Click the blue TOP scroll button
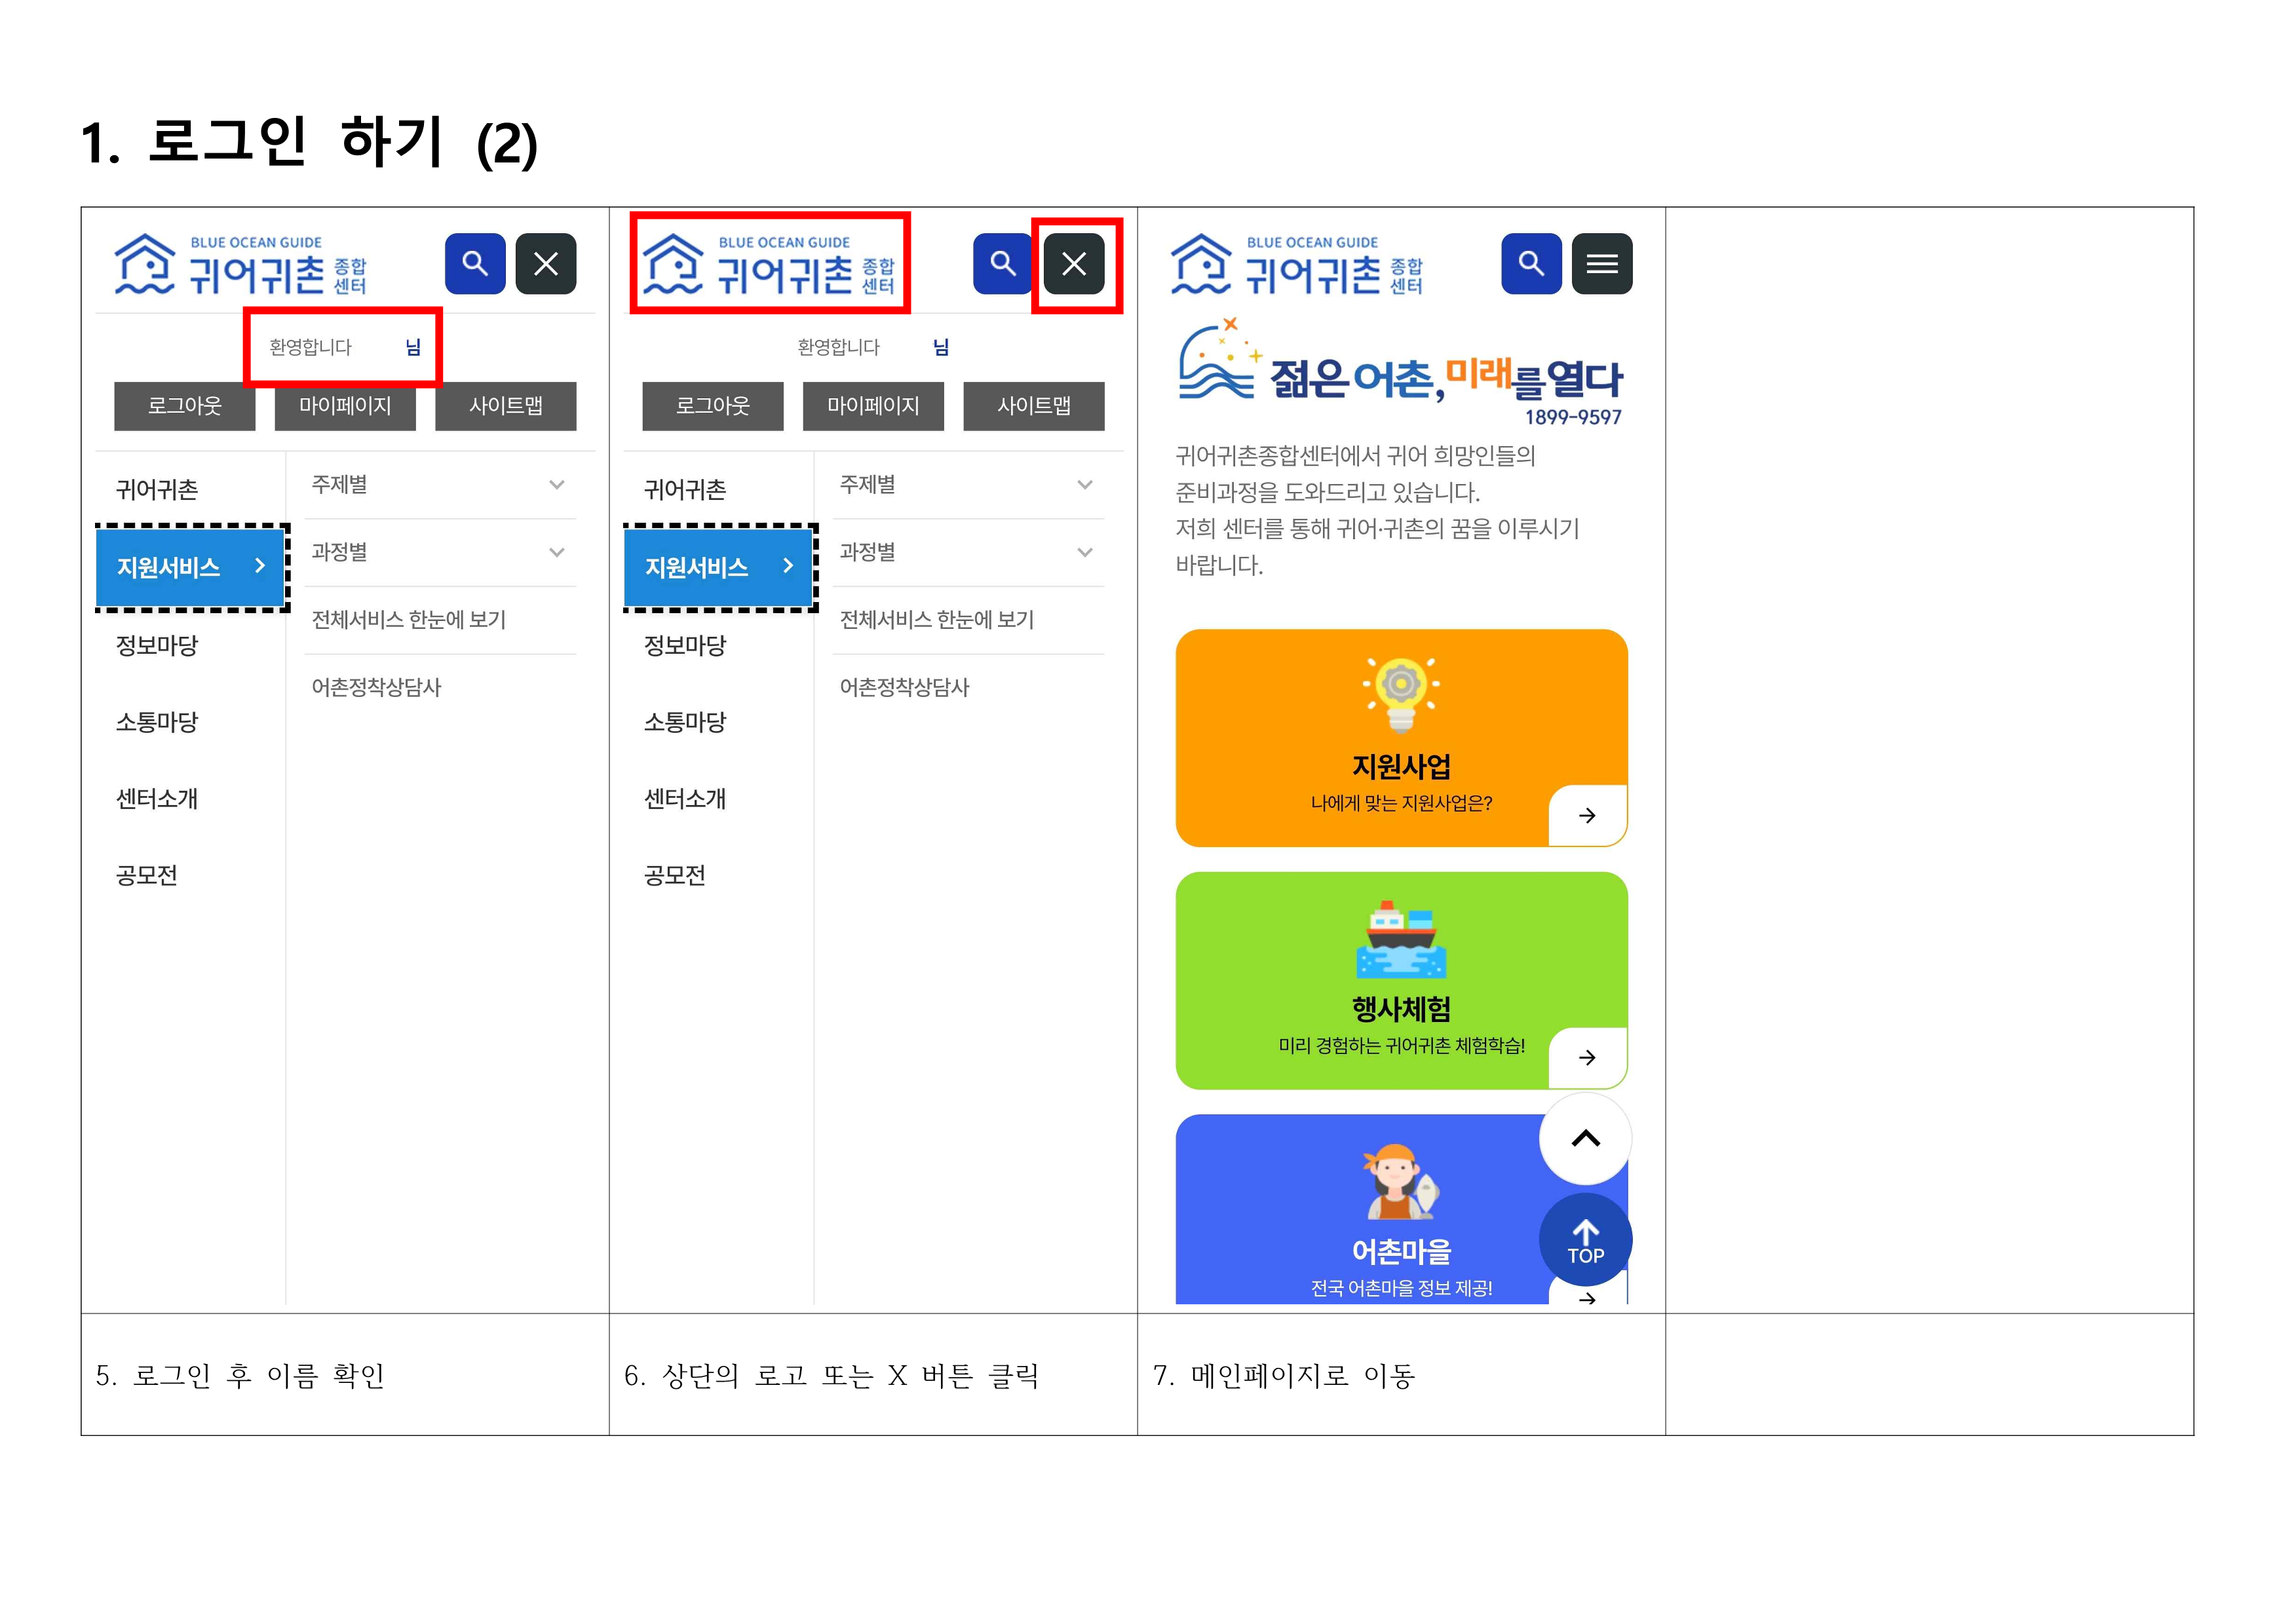The image size is (2296, 1624). (x=1585, y=1240)
